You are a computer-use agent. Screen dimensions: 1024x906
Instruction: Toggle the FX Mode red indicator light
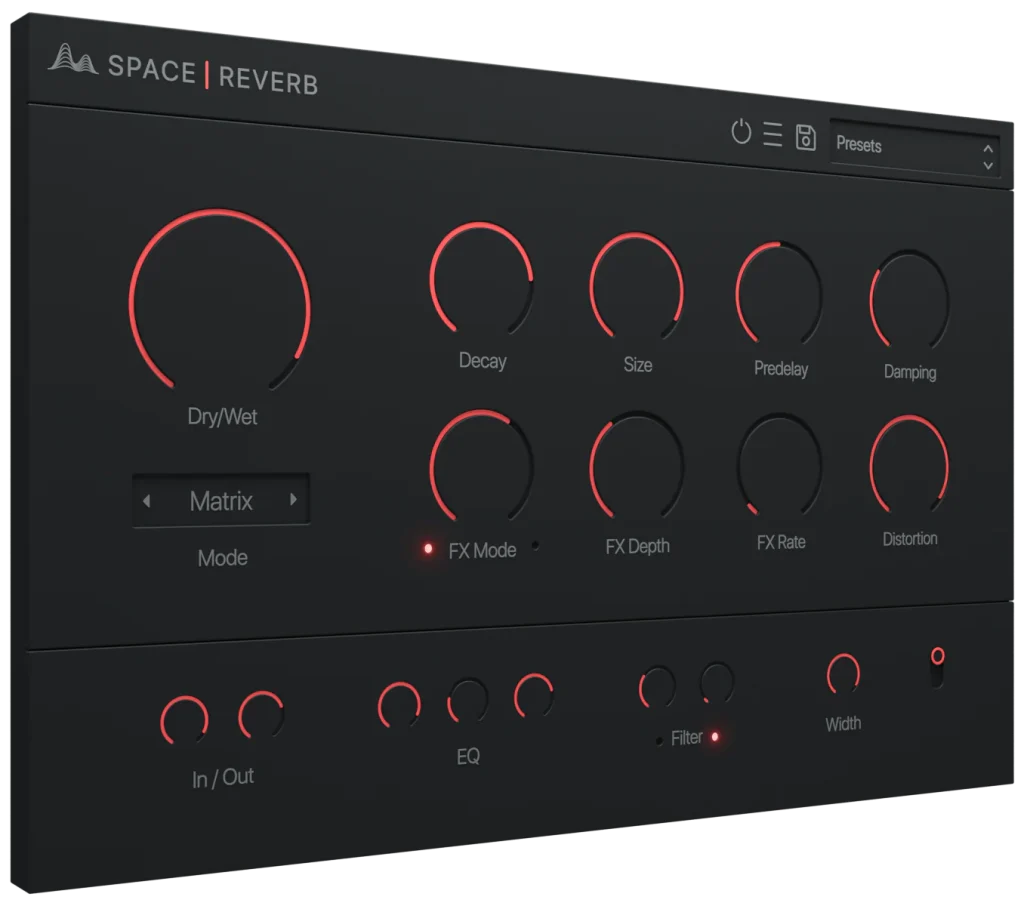coord(427,548)
